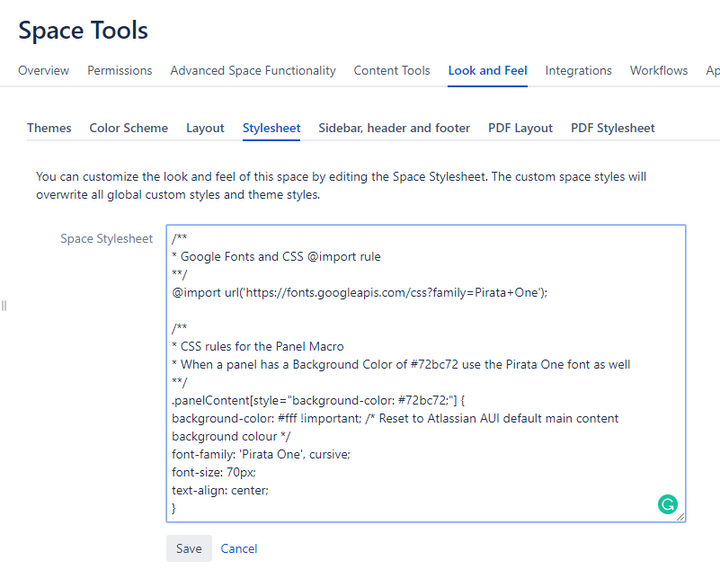
Task: Open the PDF Stylesheet sub-tab
Action: (613, 128)
